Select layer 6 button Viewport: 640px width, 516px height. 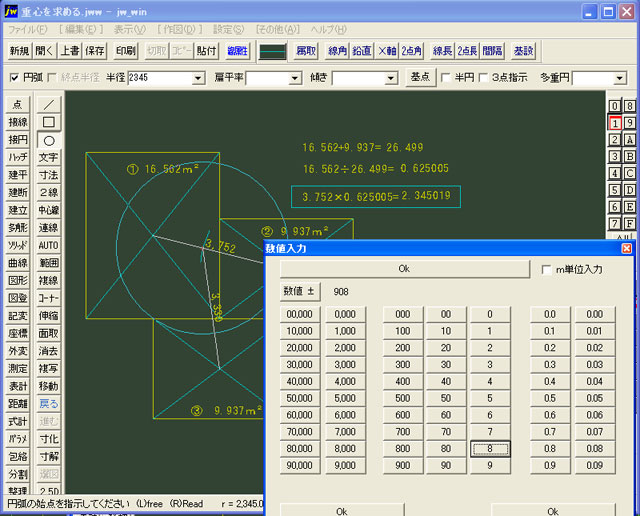[615, 207]
